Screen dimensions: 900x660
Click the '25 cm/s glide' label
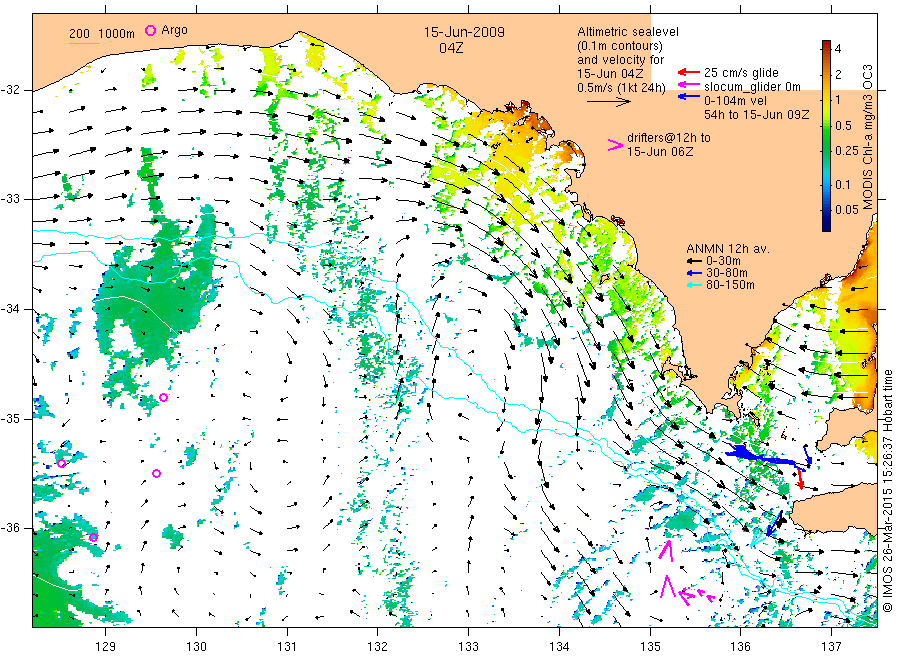click(742, 73)
